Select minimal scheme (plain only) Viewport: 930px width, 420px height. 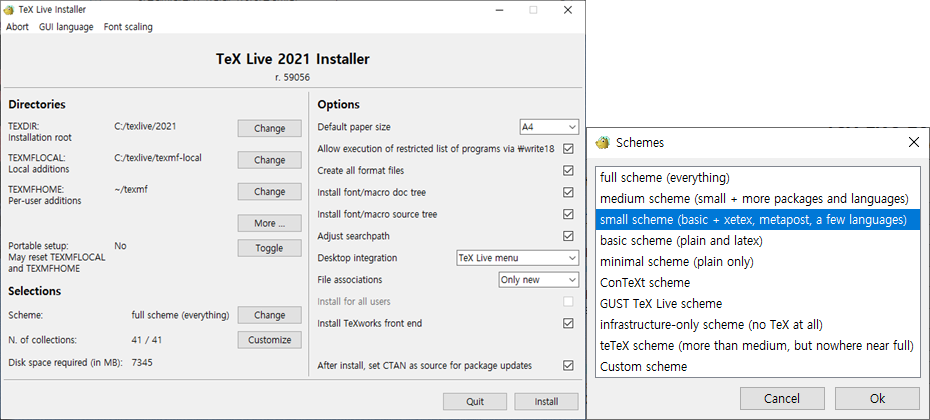(757, 262)
